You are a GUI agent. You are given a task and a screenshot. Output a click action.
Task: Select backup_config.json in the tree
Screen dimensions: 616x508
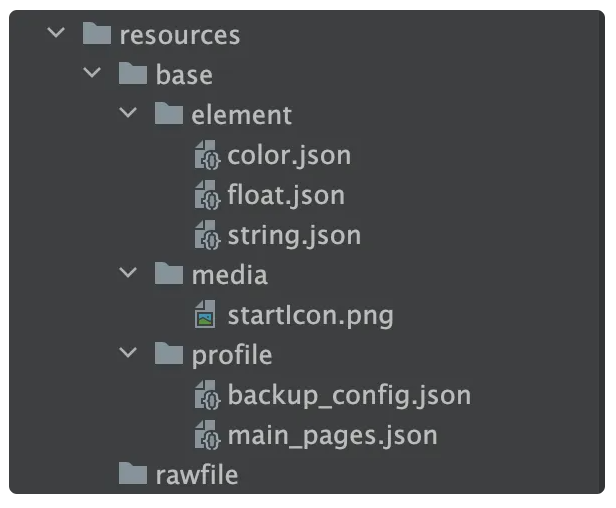coord(349,395)
